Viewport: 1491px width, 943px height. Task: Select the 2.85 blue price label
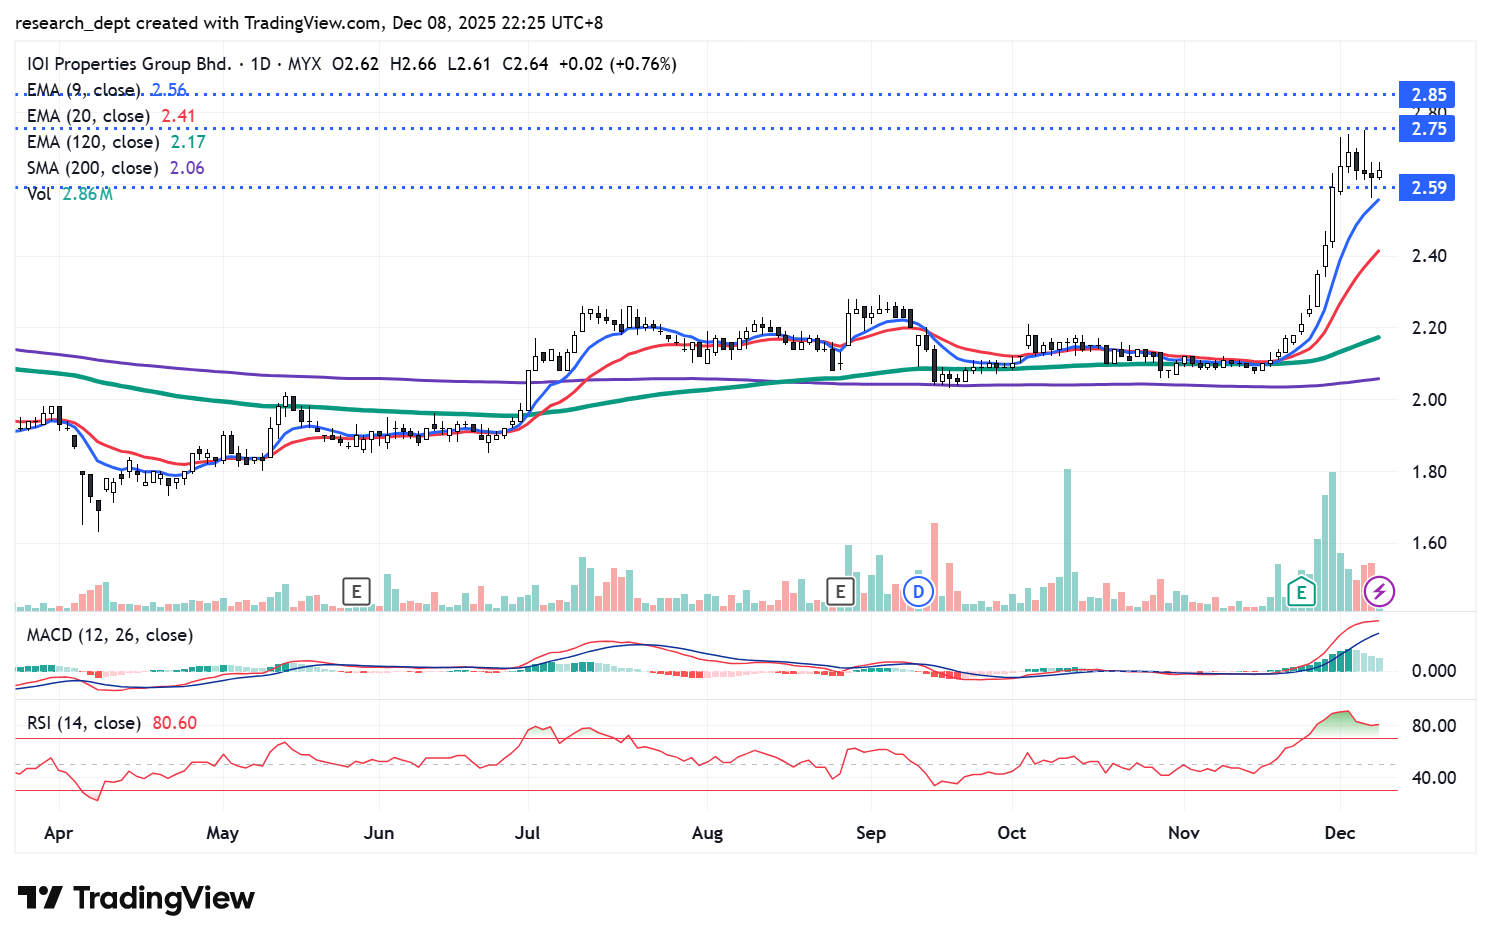[x=1427, y=95]
